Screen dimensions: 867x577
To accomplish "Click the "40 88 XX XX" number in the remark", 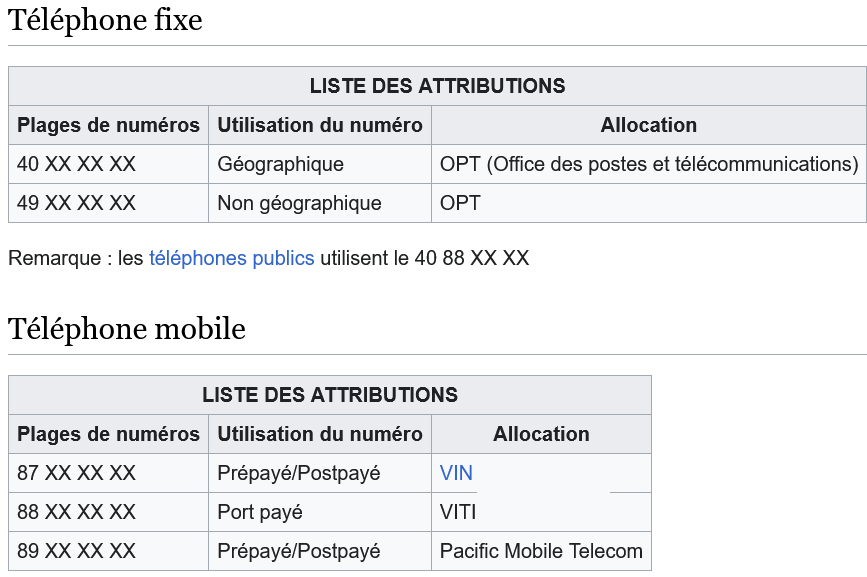I will (x=471, y=258).
